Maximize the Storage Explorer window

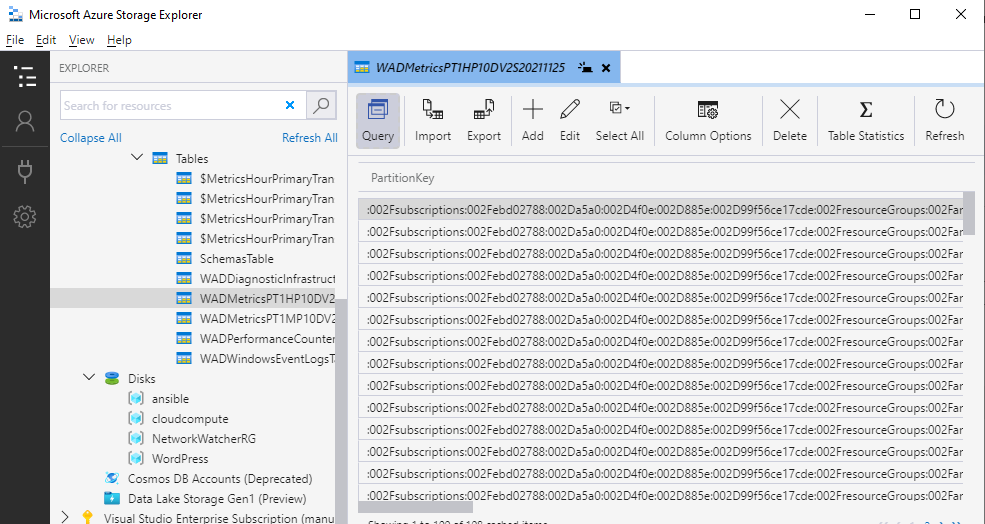(x=915, y=14)
